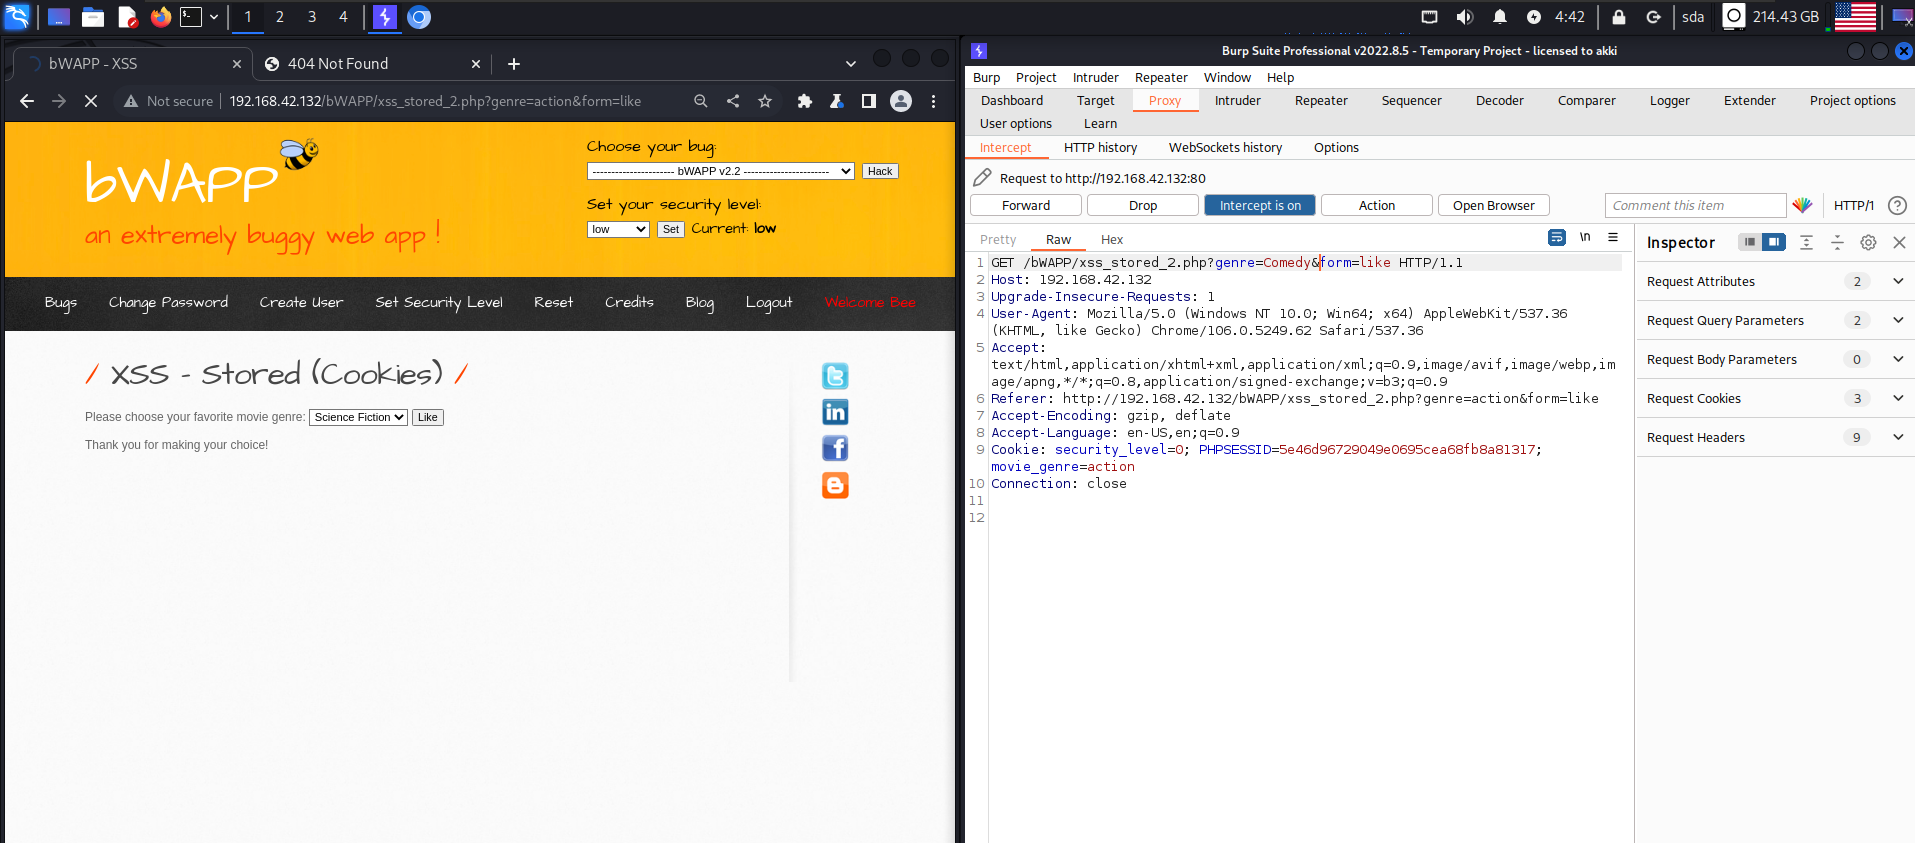Click the Forward request button
This screenshot has height=843, width=1915.
click(1026, 205)
